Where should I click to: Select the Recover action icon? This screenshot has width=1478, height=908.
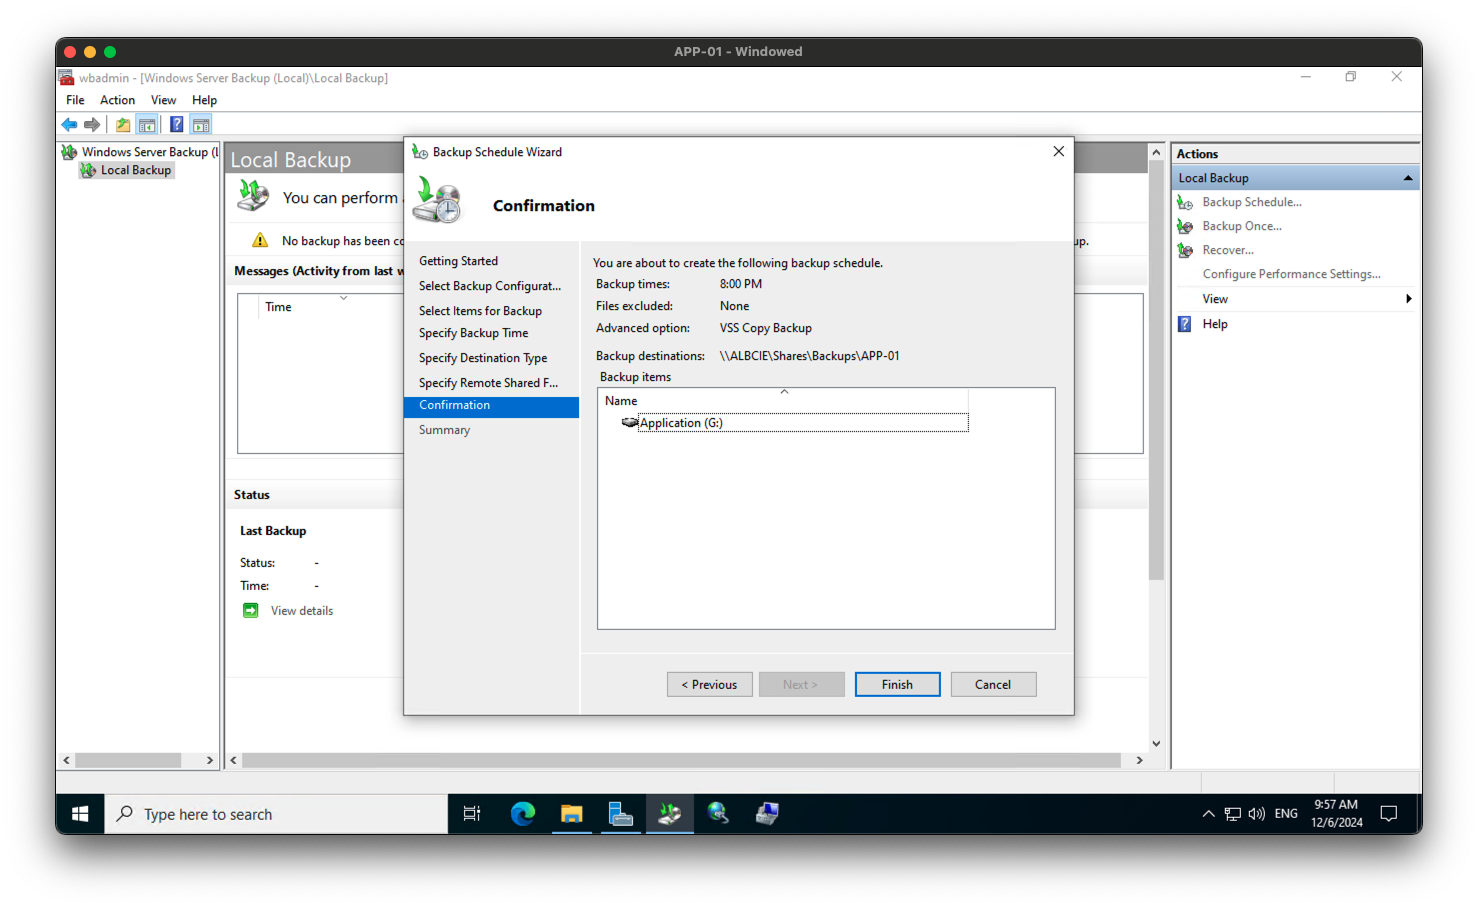point(1185,250)
